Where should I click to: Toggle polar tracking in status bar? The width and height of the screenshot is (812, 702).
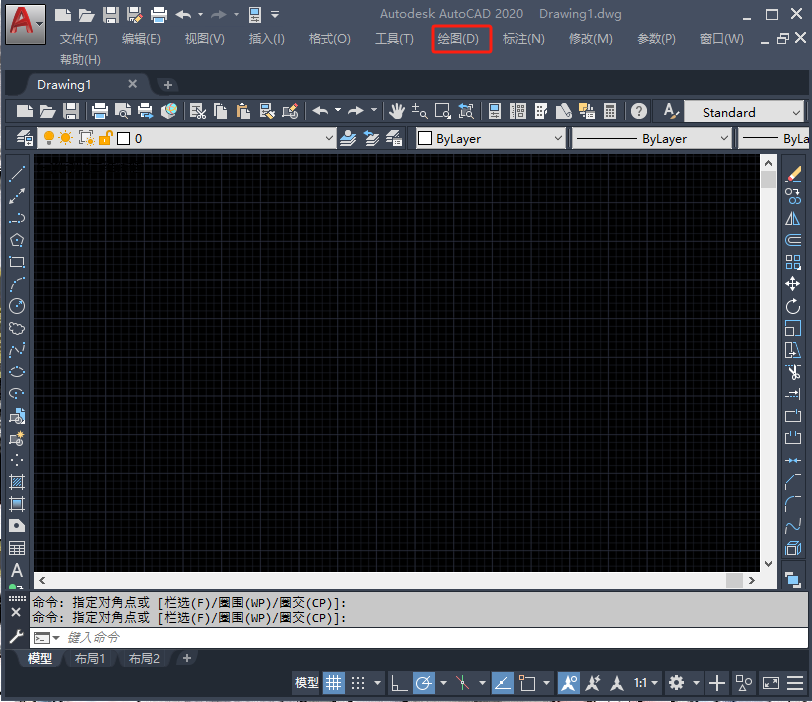tap(424, 683)
